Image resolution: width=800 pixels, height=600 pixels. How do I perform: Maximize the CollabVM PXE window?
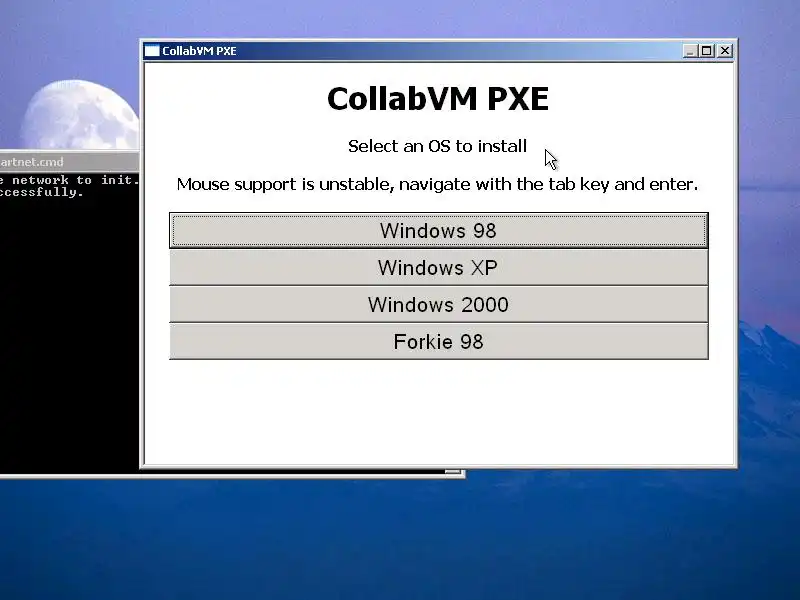pyautogui.click(x=707, y=51)
